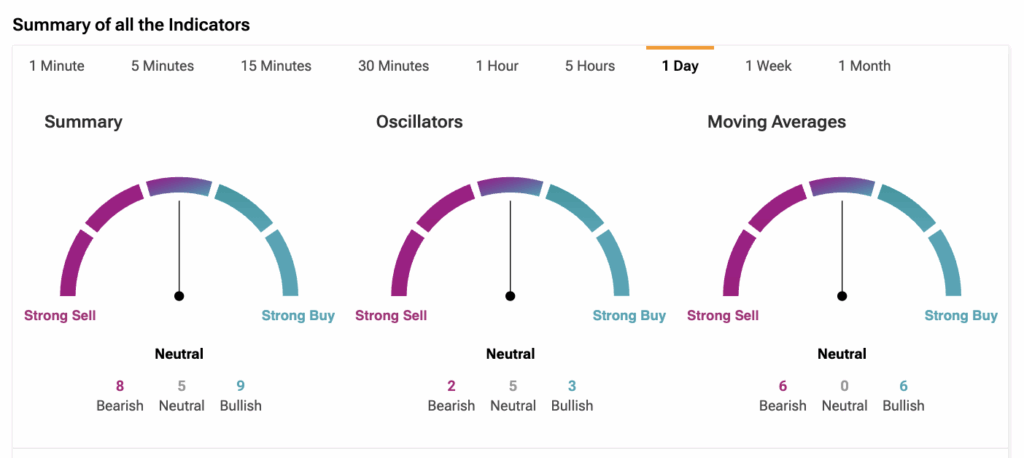
Task: Click the Summary gauge's Strong Sell label
Action: pyautogui.click(x=60, y=316)
